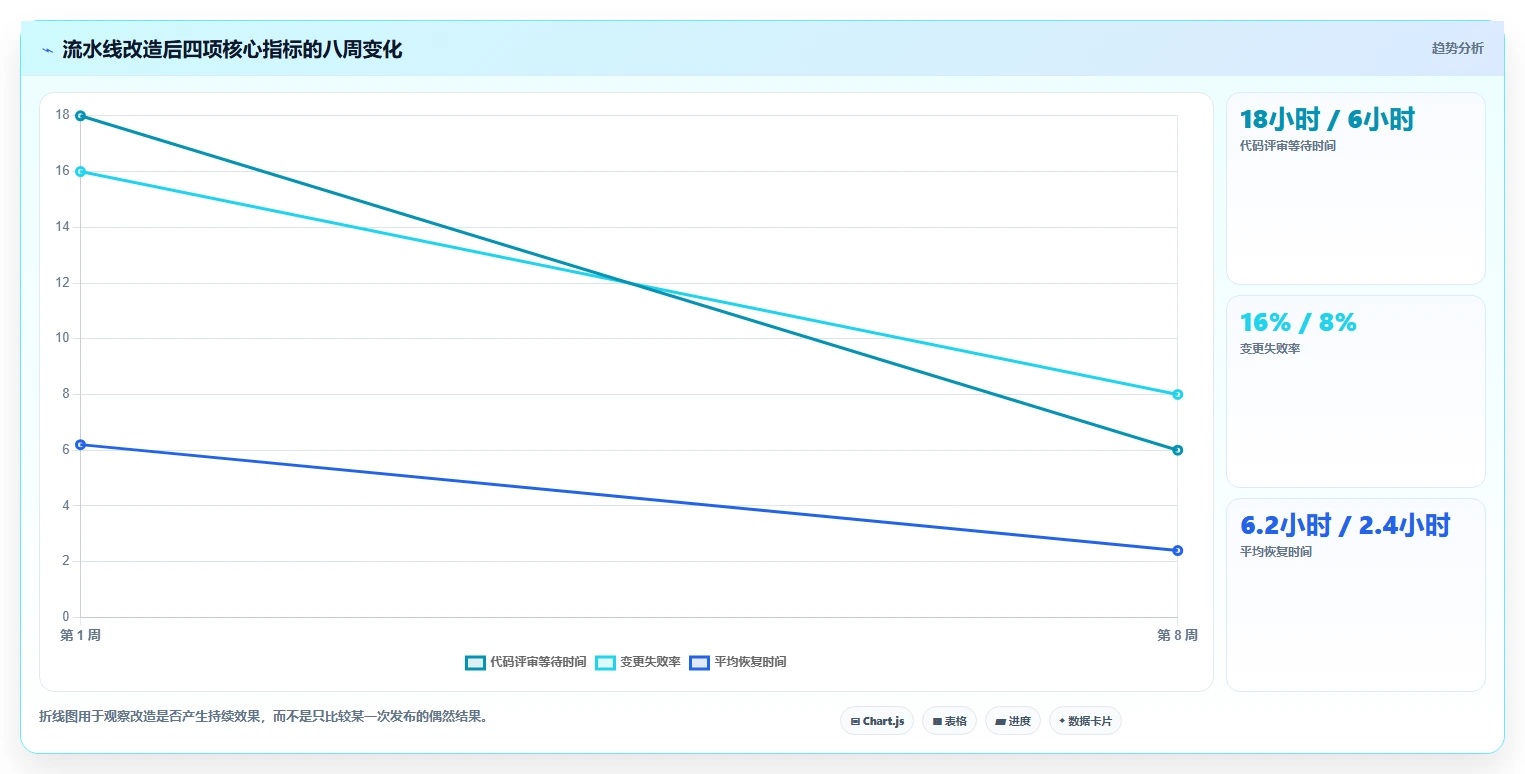The width and height of the screenshot is (1525, 774).
Task: Click the y-axis value 0
Action: click(x=66, y=617)
